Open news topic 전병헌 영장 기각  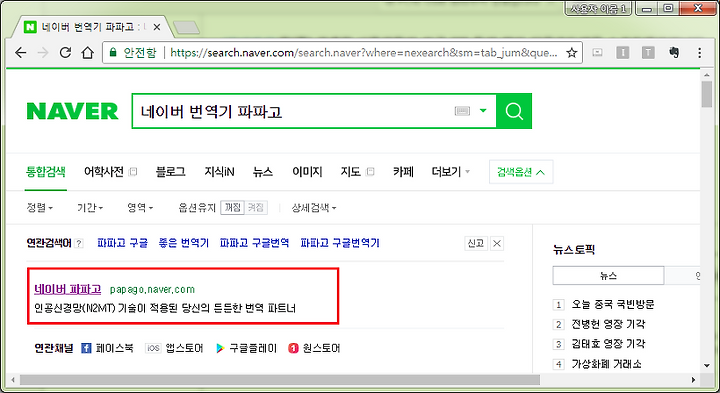click(608, 325)
